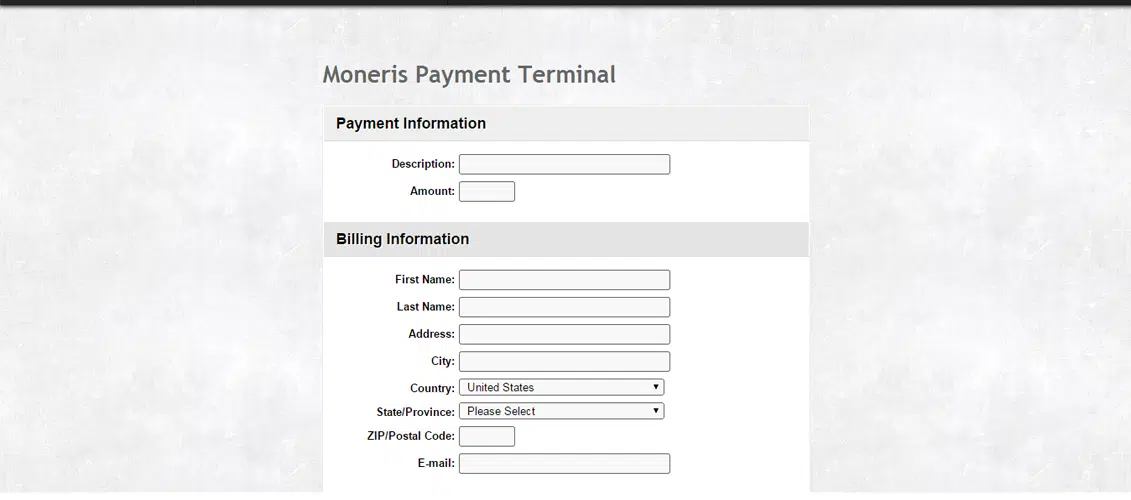Click the 'Payment Information' section header
The height and width of the screenshot is (500, 1131).
coord(411,124)
